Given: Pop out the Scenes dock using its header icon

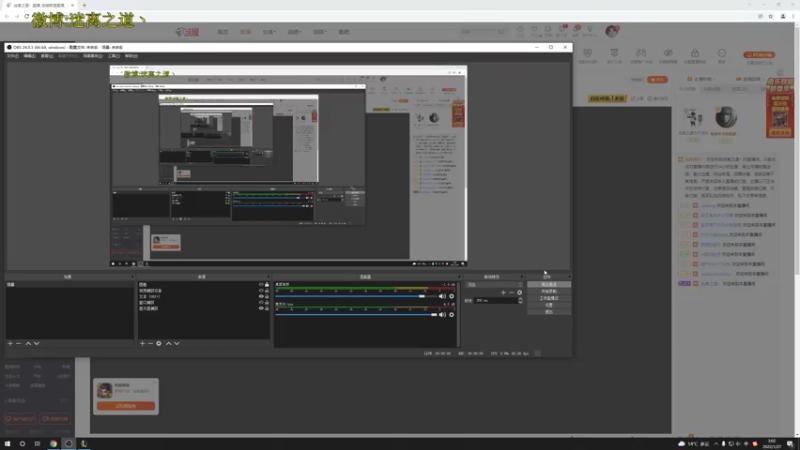Looking at the screenshot, I should click(132, 277).
